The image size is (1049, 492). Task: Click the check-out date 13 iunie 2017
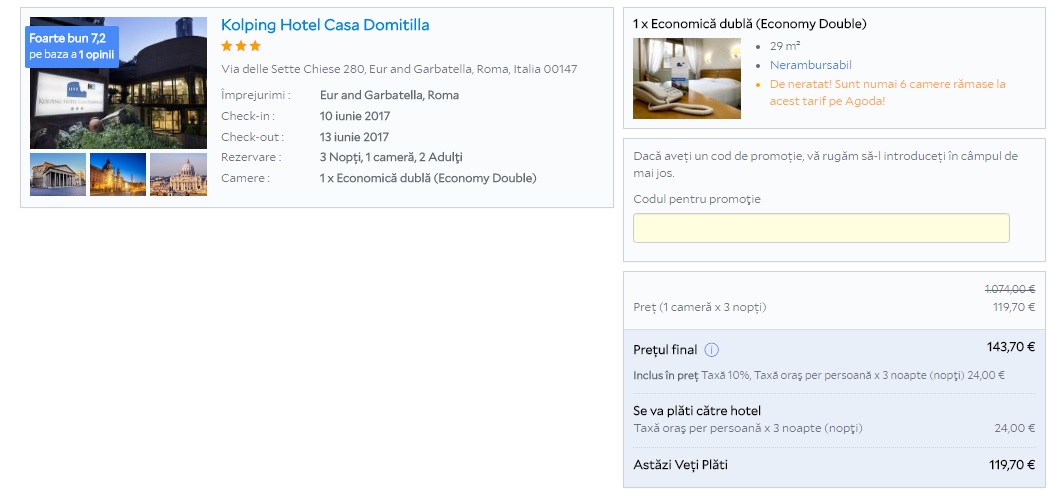coord(354,137)
